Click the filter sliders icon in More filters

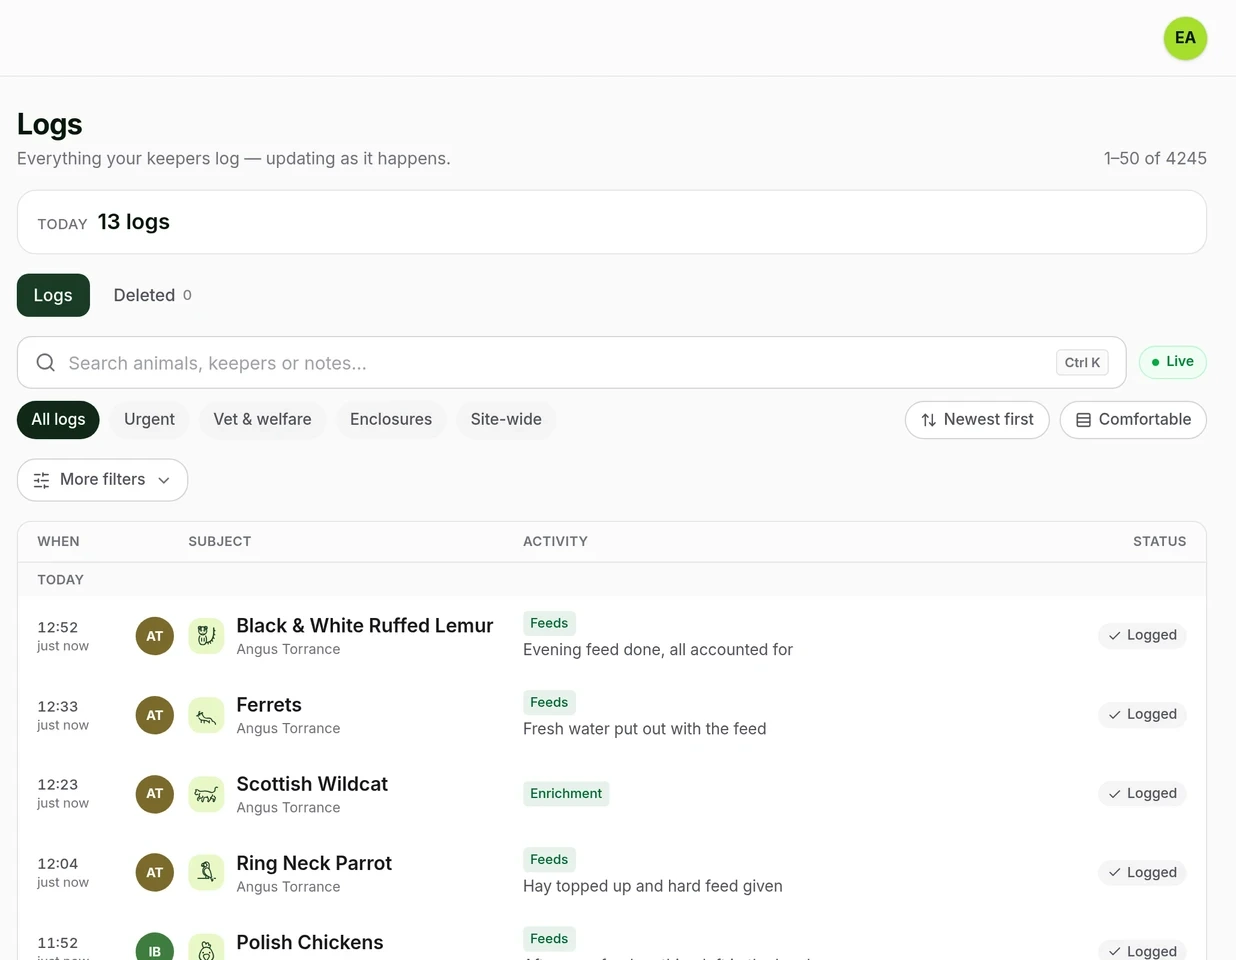(x=41, y=480)
